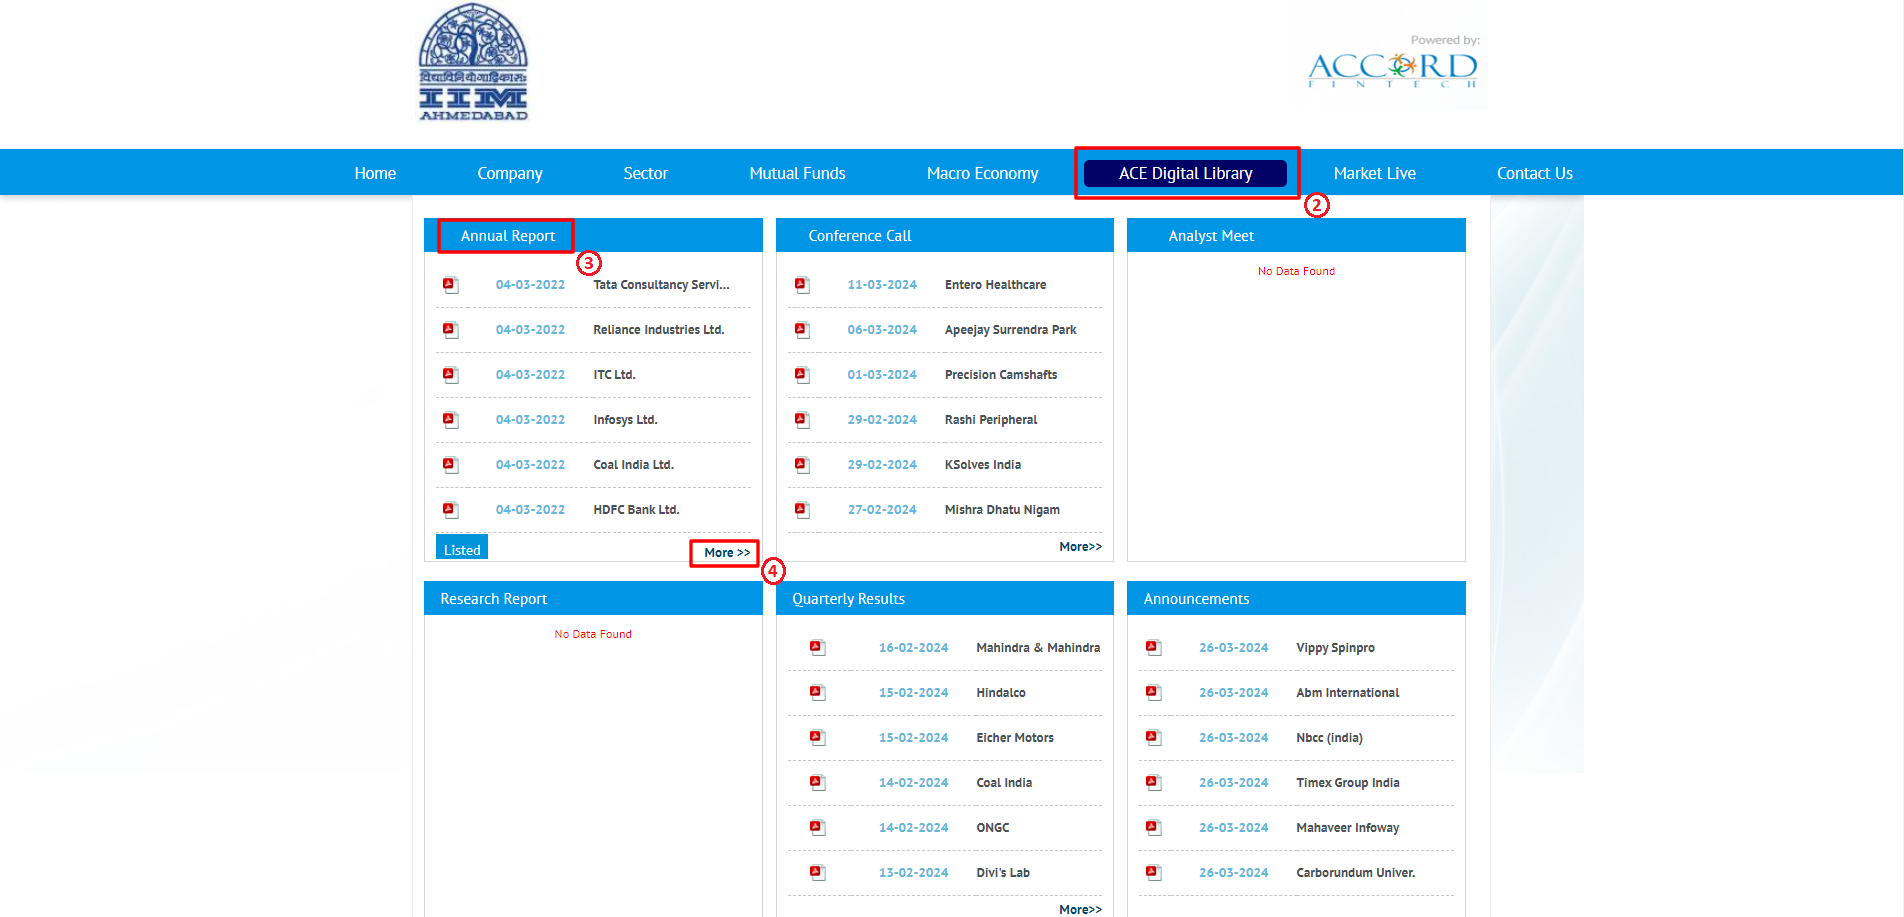Open PDF icon for Coal India Ltd. annual report
Image resolution: width=1904 pixels, height=917 pixels.
[x=450, y=465]
